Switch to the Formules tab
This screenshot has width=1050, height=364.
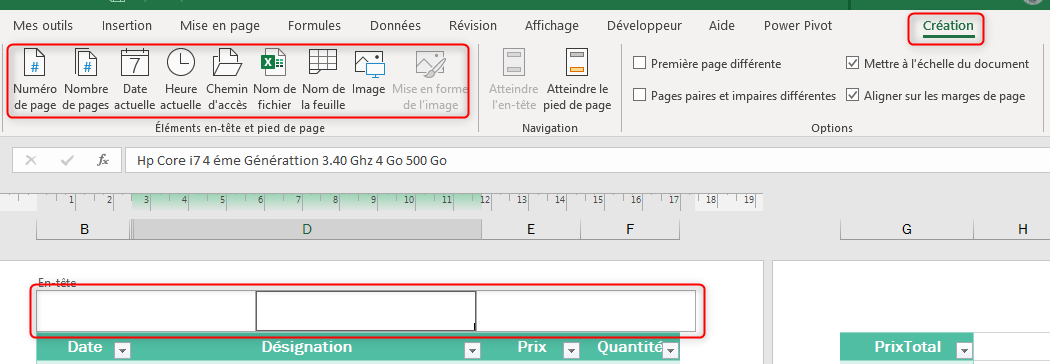[x=314, y=26]
